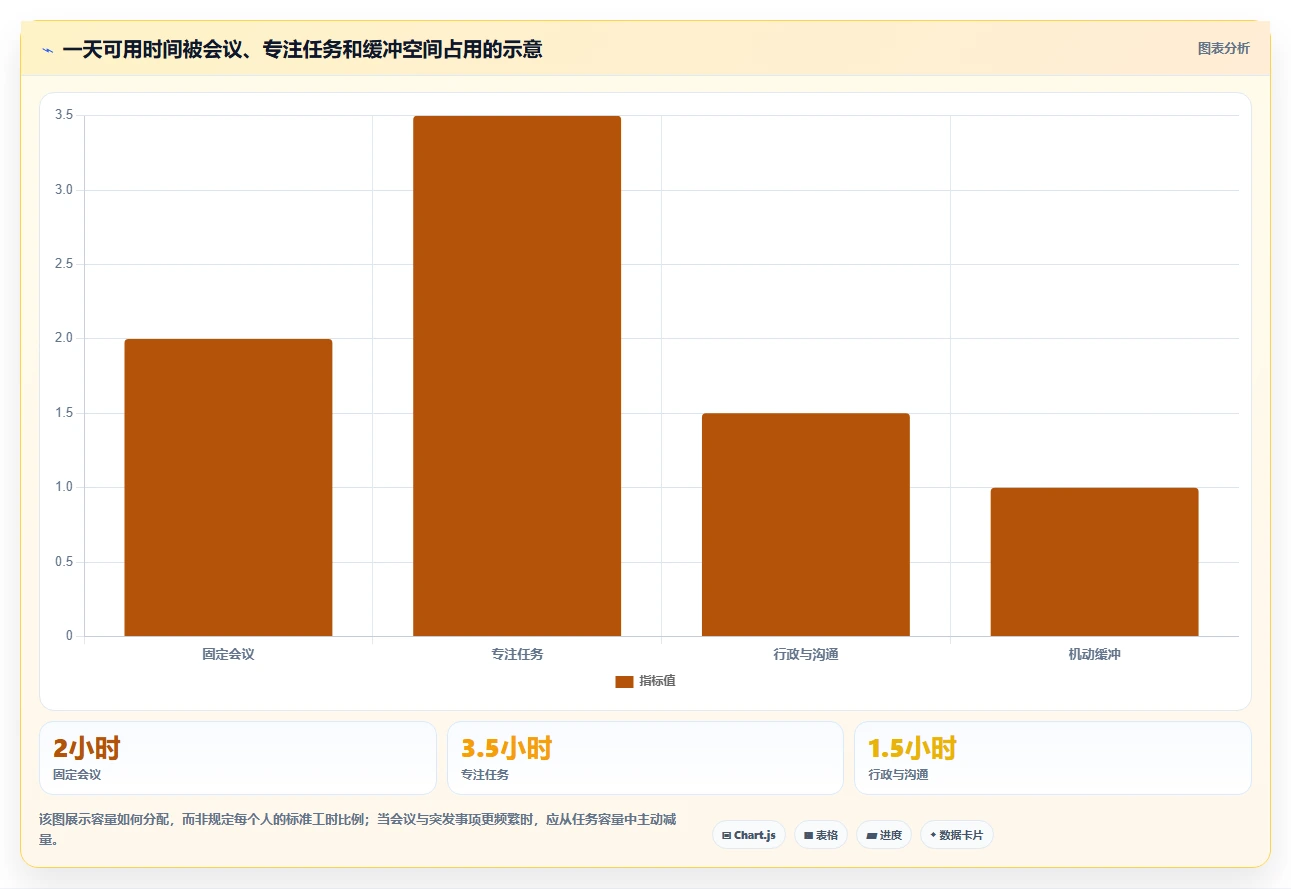Click the lightning icon beside the chart title

(x=47, y=50)
